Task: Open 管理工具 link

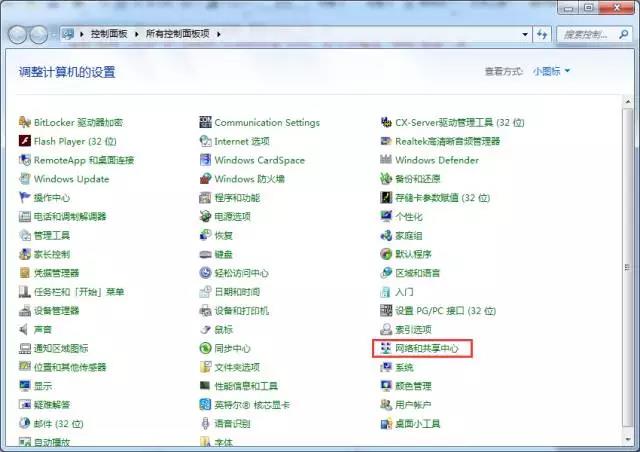Action: [52, 235]
